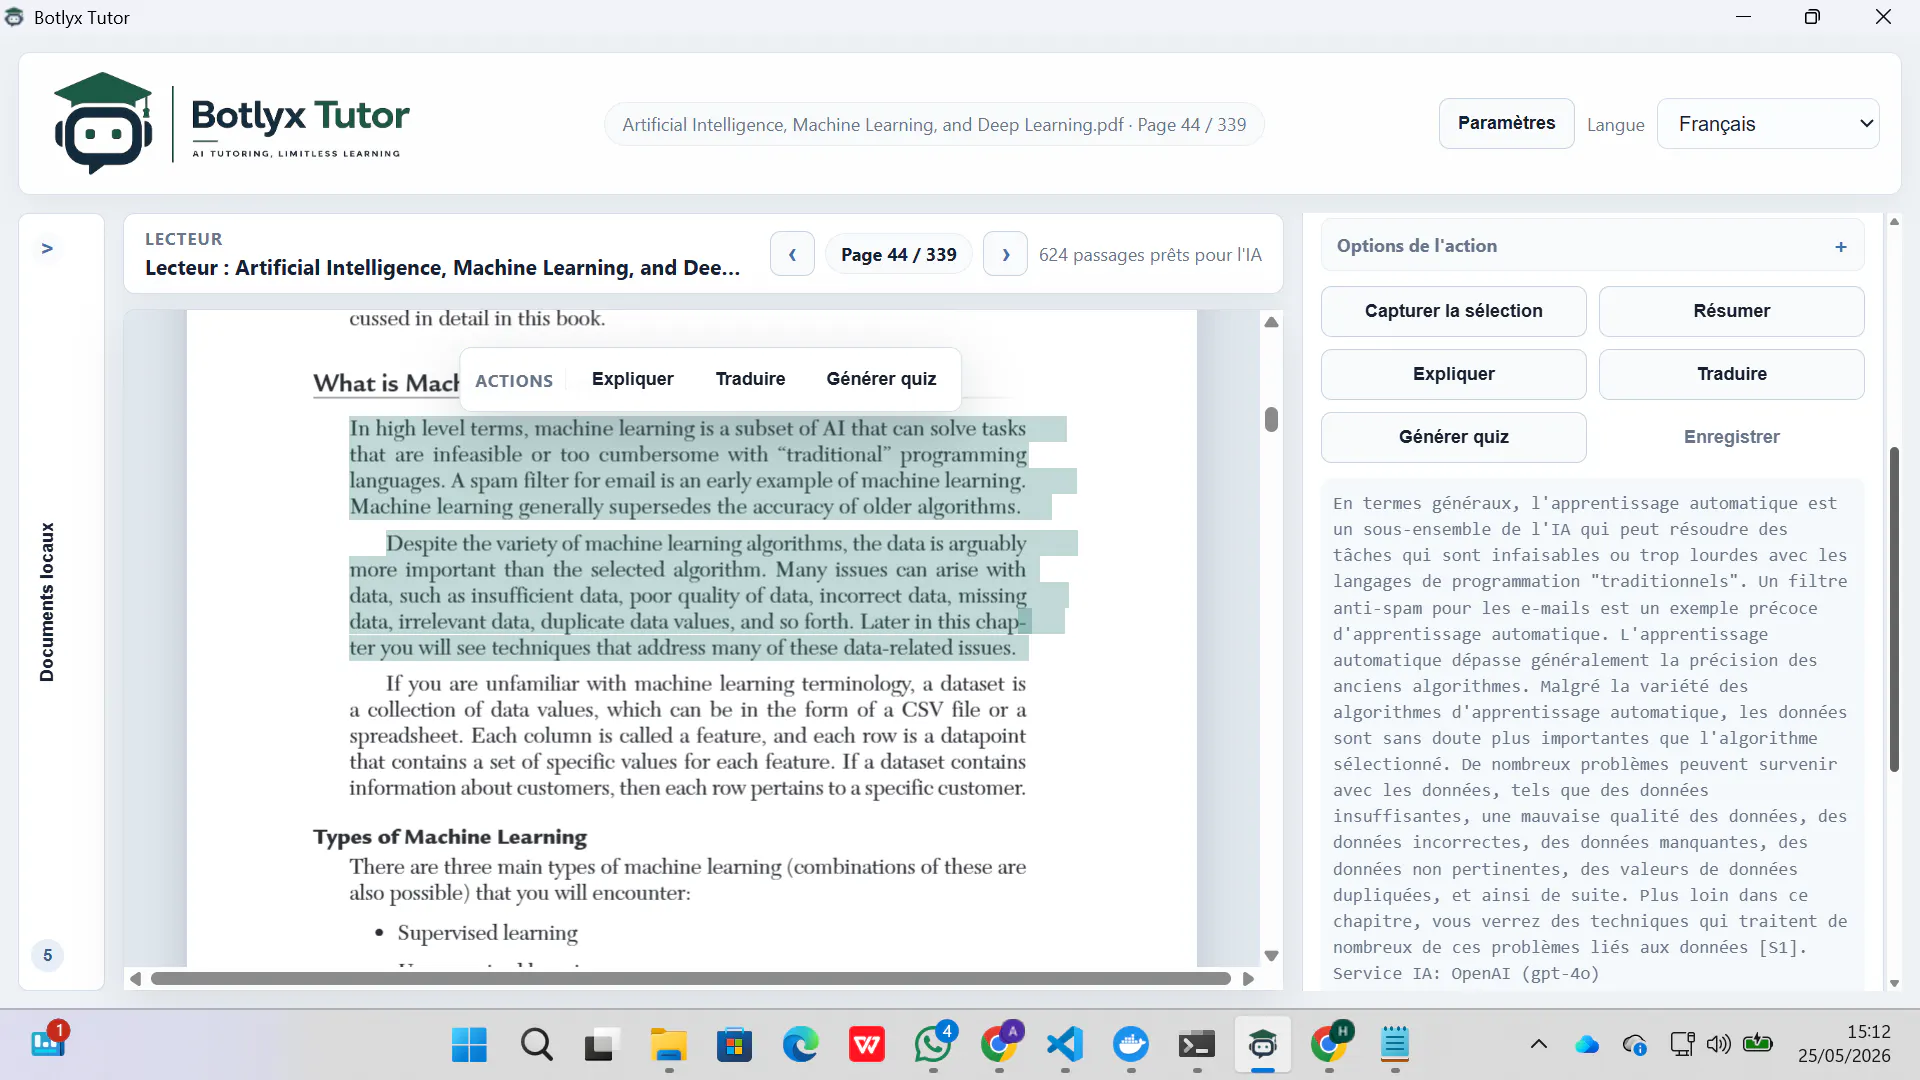The image size is (1920, 1080).
Task: Click OneDrive cloud tray icon
Action: (x=1587, y=1045)
